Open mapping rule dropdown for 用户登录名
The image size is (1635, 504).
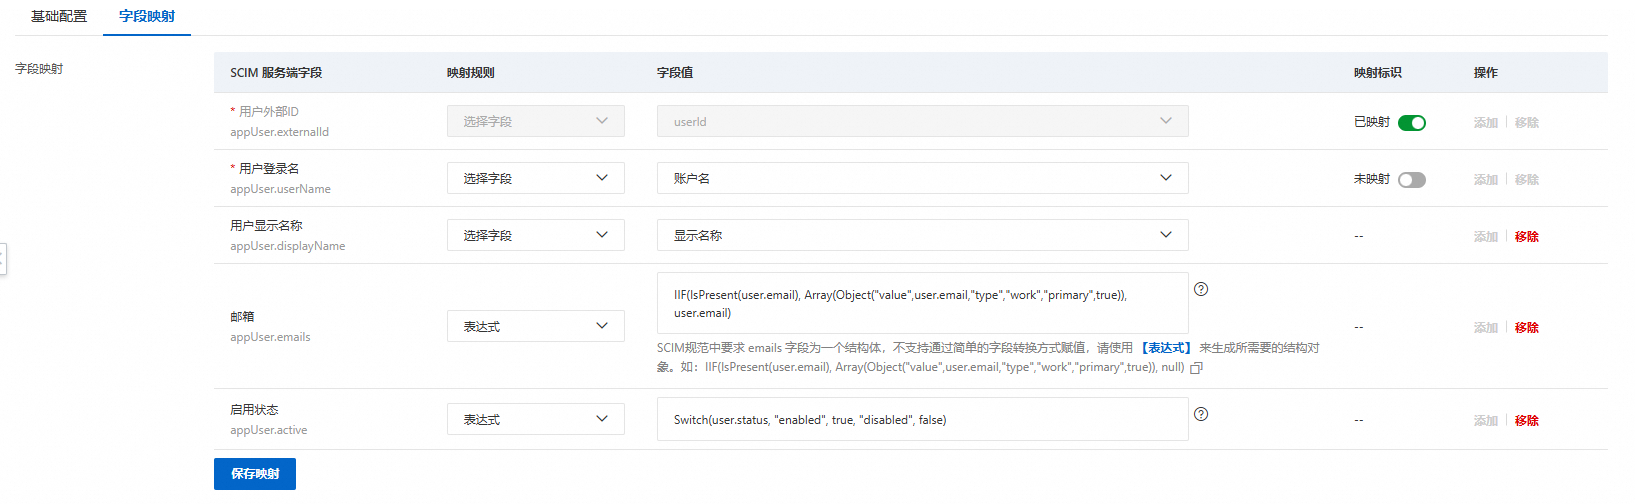536,178
